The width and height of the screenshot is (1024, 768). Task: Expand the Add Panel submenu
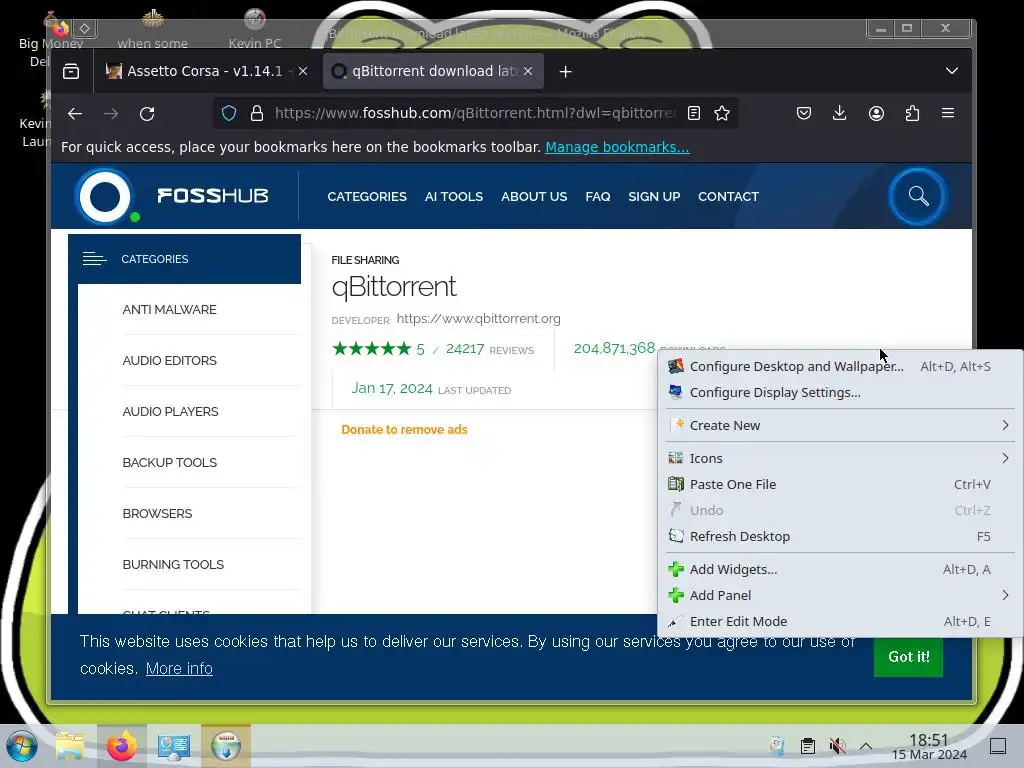click(839, 596)
